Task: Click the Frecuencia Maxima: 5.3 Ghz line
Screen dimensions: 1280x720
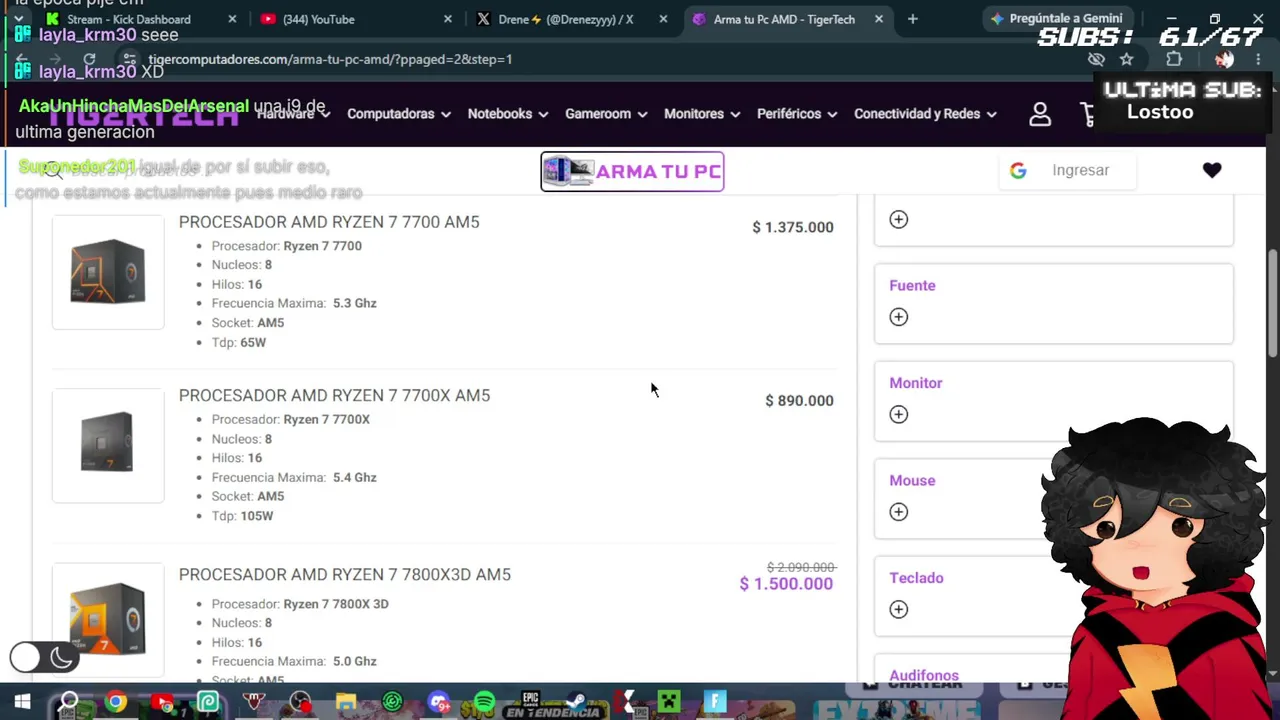Action: (294, 303)
